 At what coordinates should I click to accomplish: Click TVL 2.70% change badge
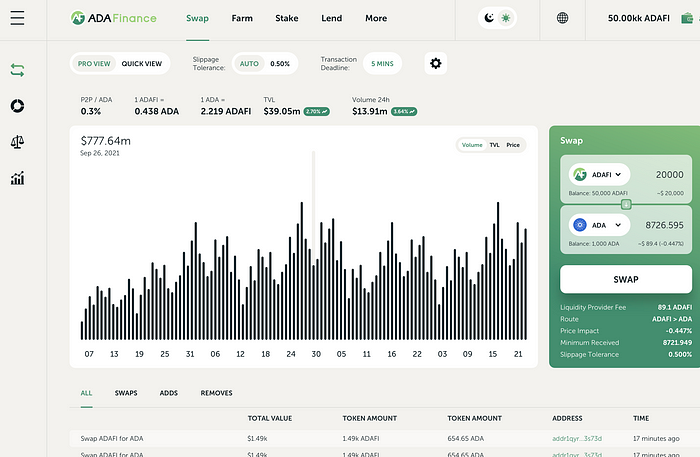tap(317, 112)
